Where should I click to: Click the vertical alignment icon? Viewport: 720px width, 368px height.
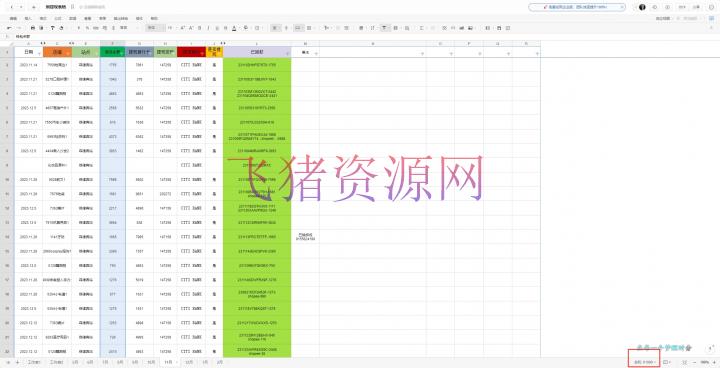286,28
